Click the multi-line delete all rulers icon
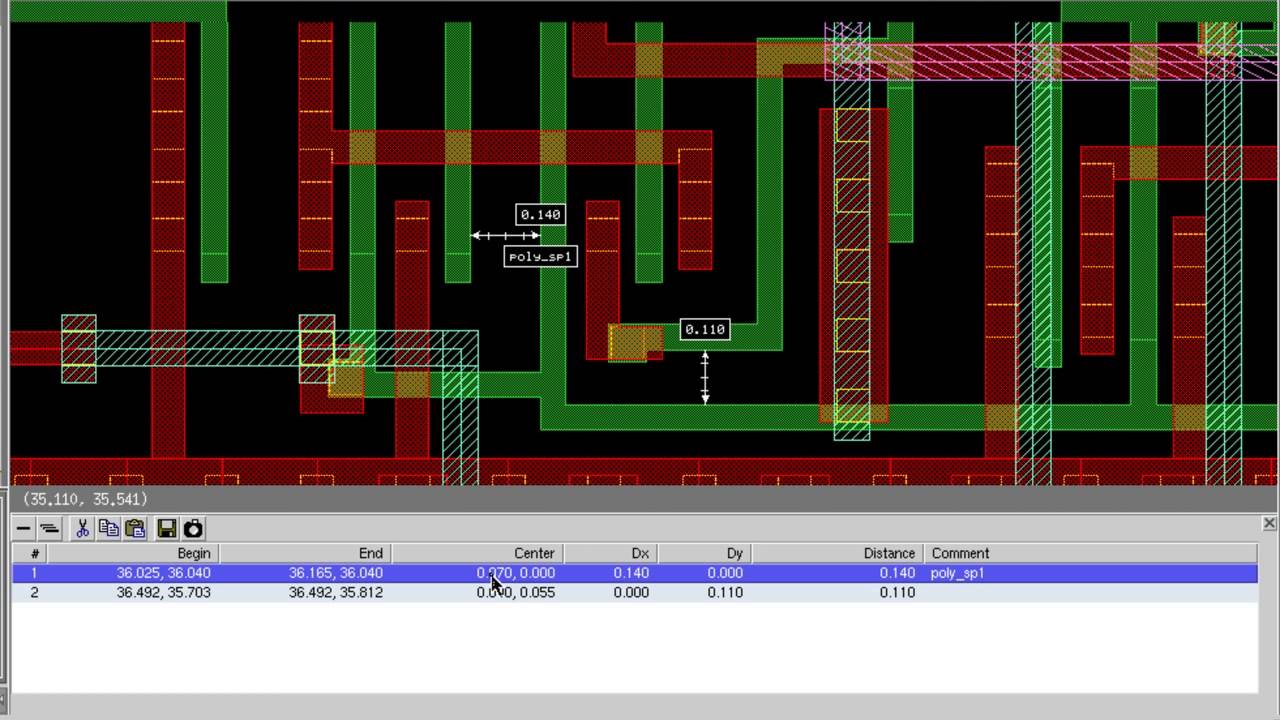Image resolution: width=1280 pixels, height=720 pixels. [49, 528]
